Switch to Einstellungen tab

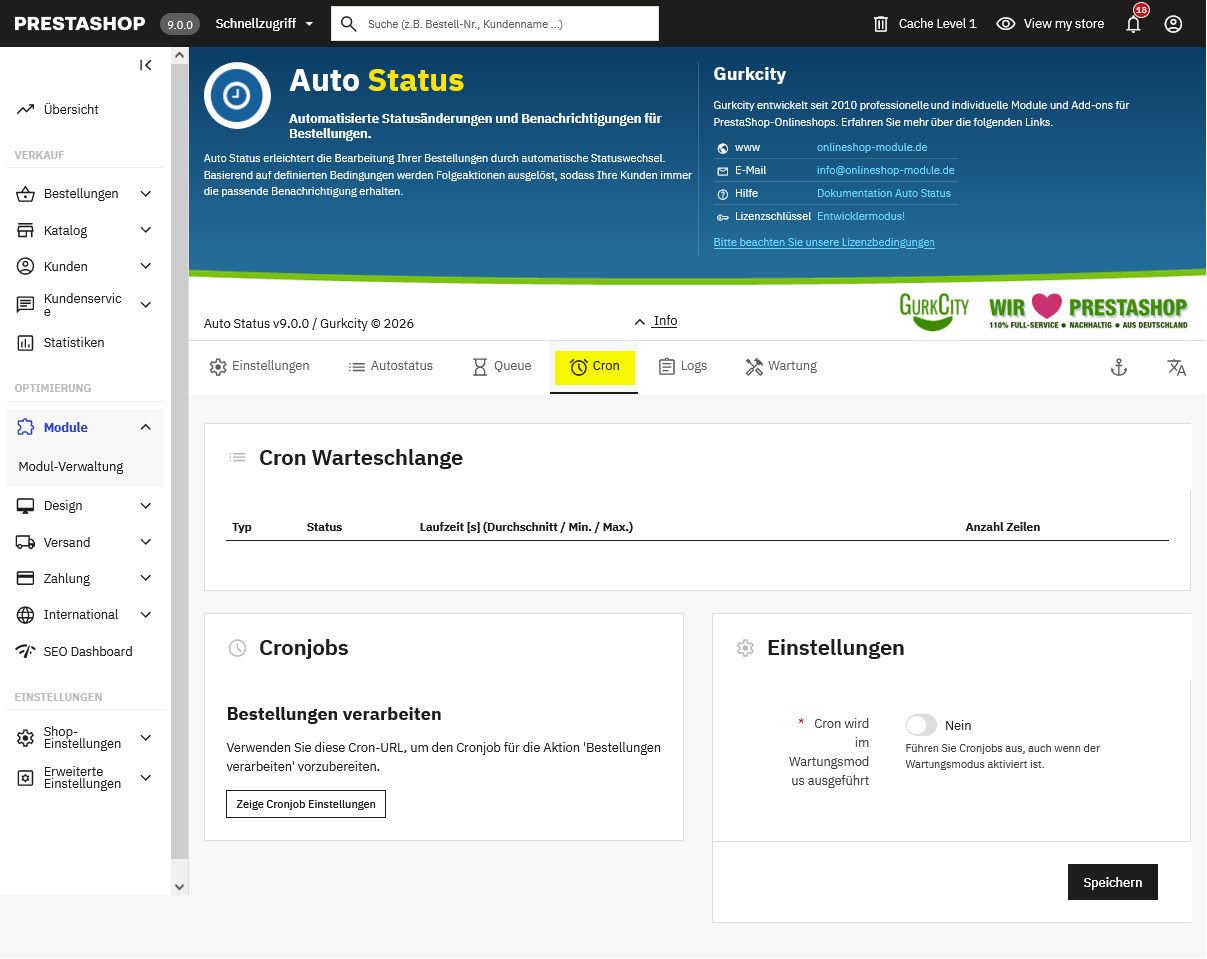259,367
